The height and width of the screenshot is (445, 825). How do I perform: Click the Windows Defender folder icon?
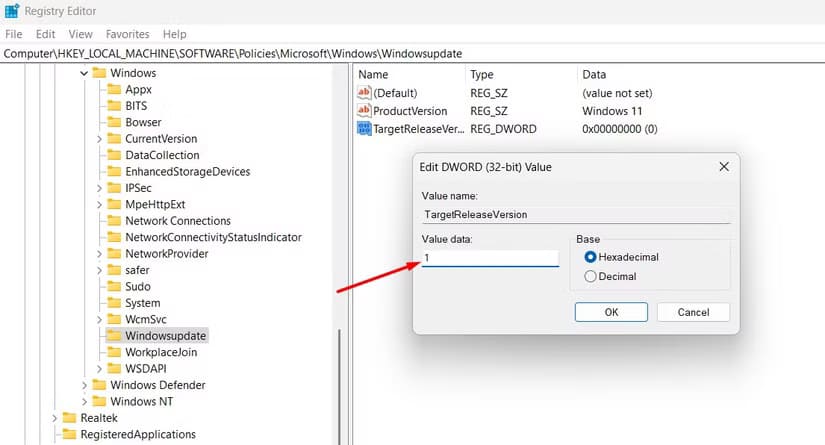click(99, 385)
